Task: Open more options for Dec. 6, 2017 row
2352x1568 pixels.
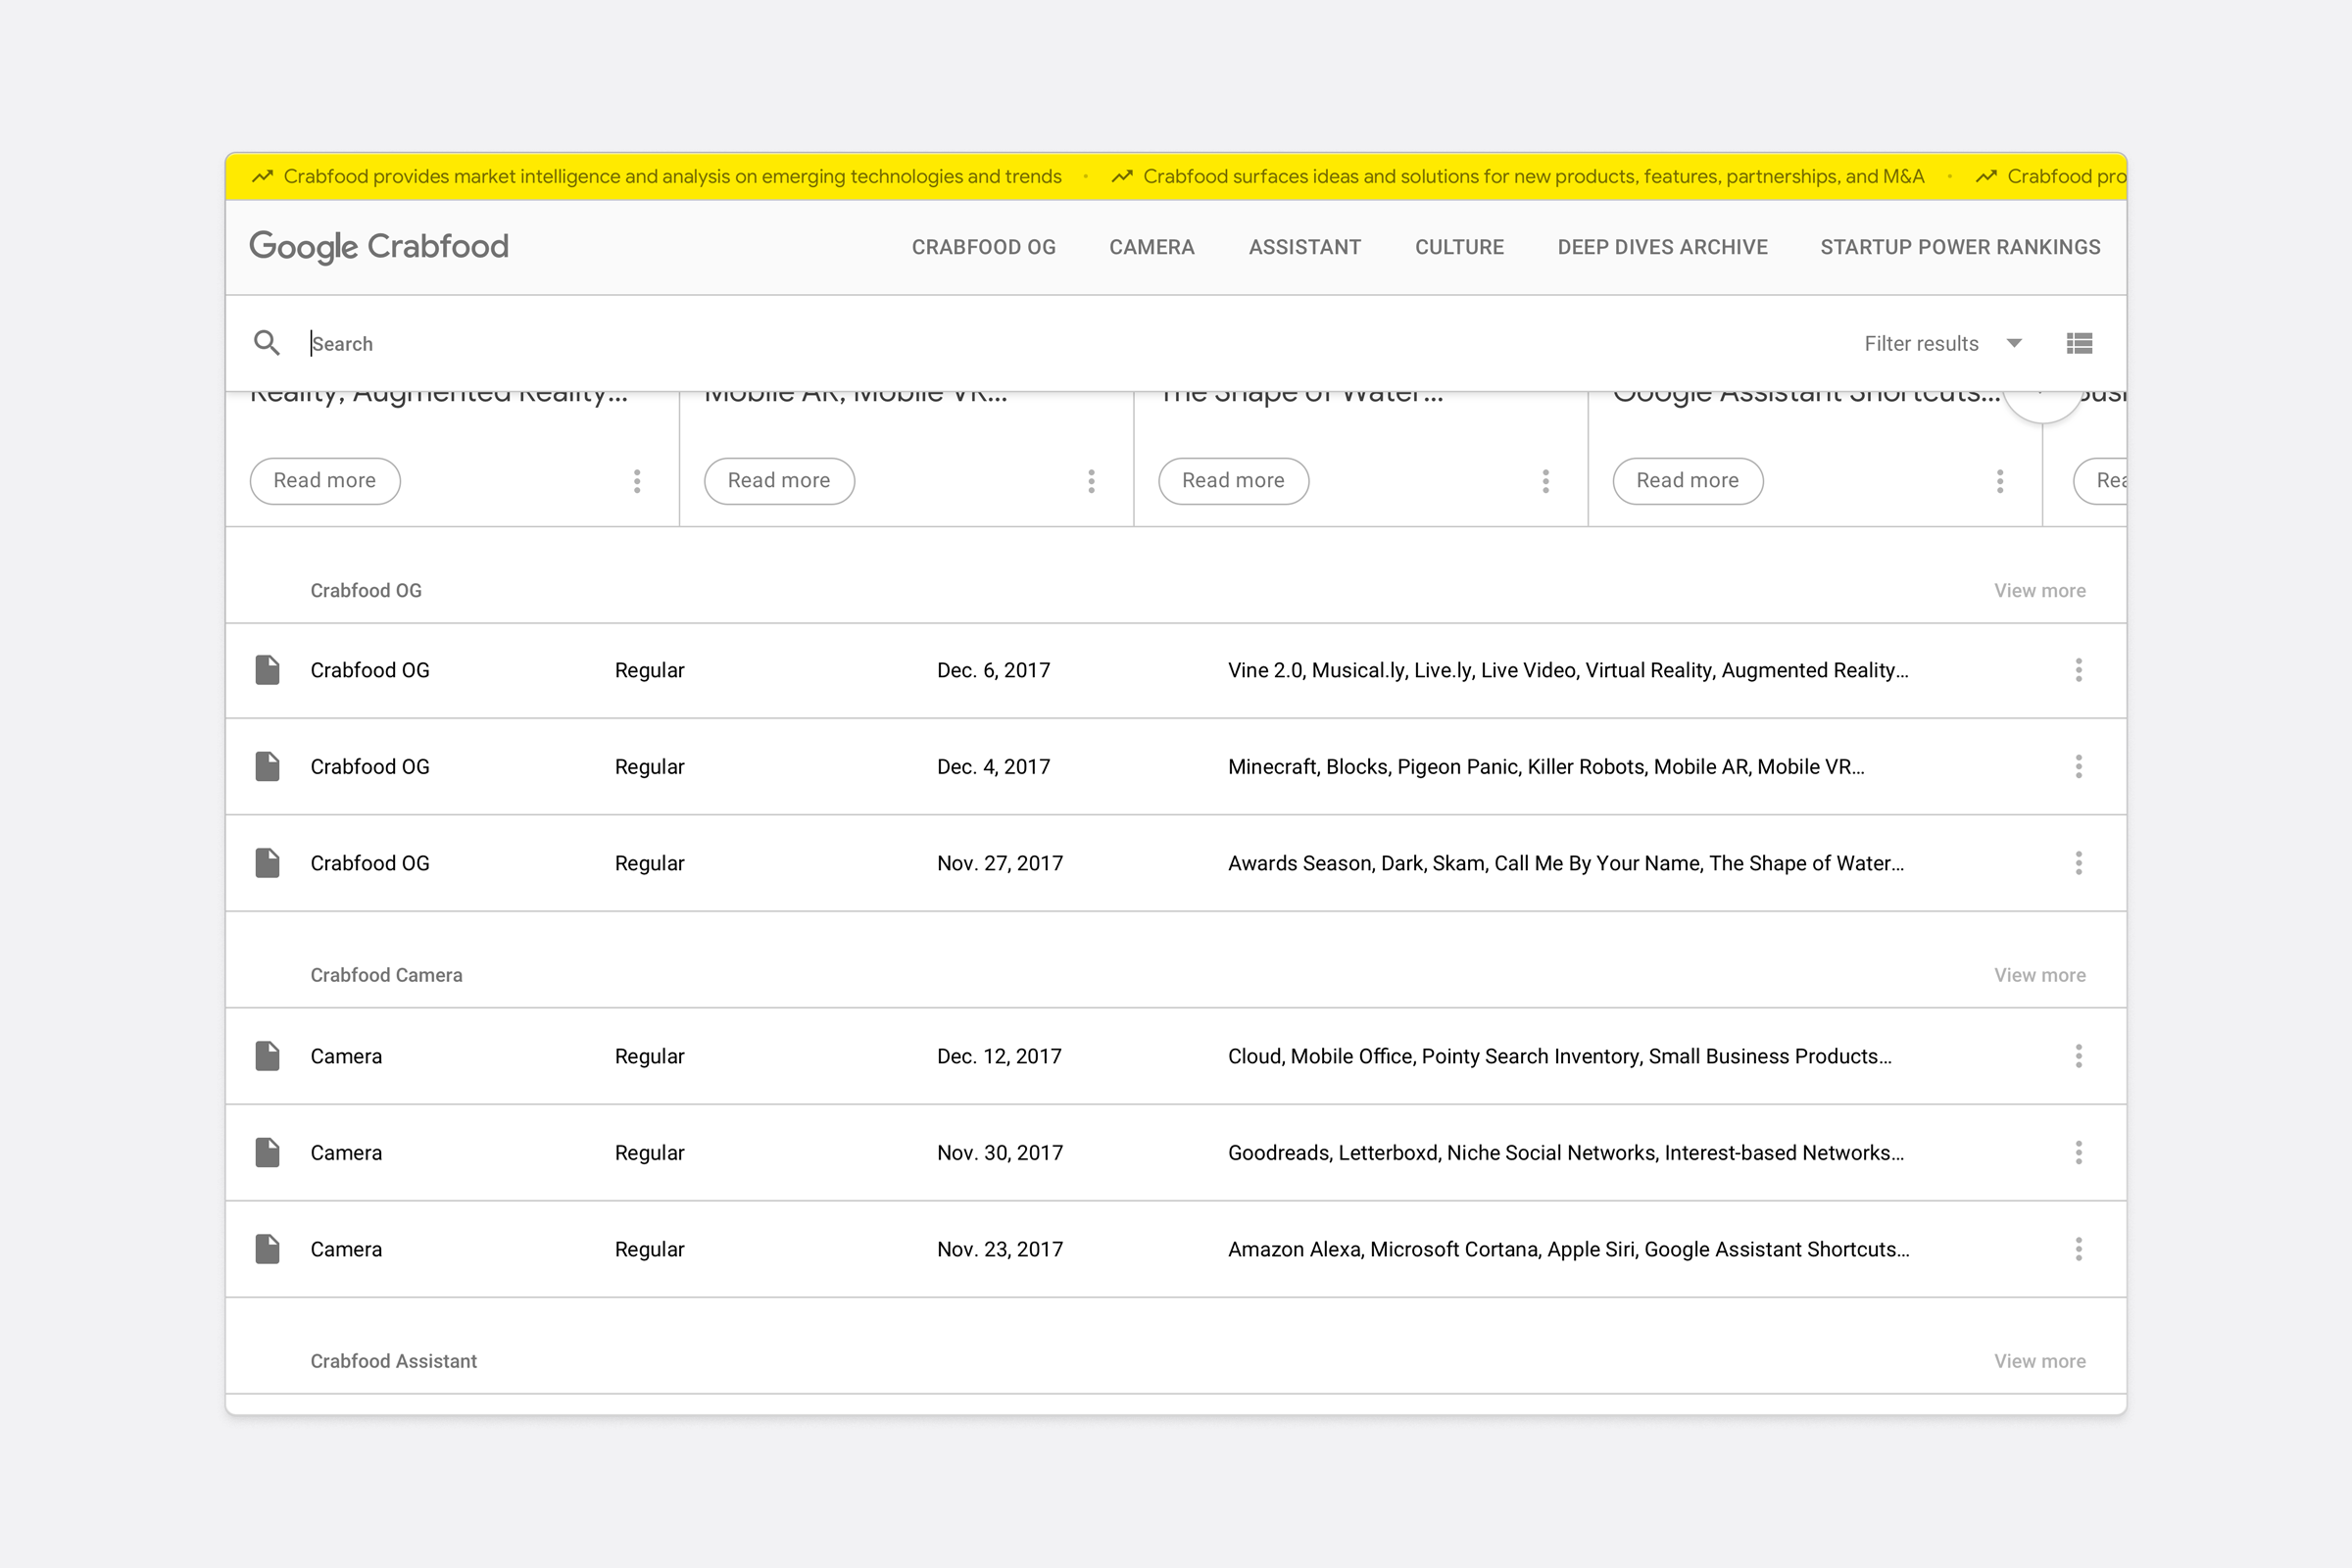Action: pyautogui.click(x=2078, y=670)
